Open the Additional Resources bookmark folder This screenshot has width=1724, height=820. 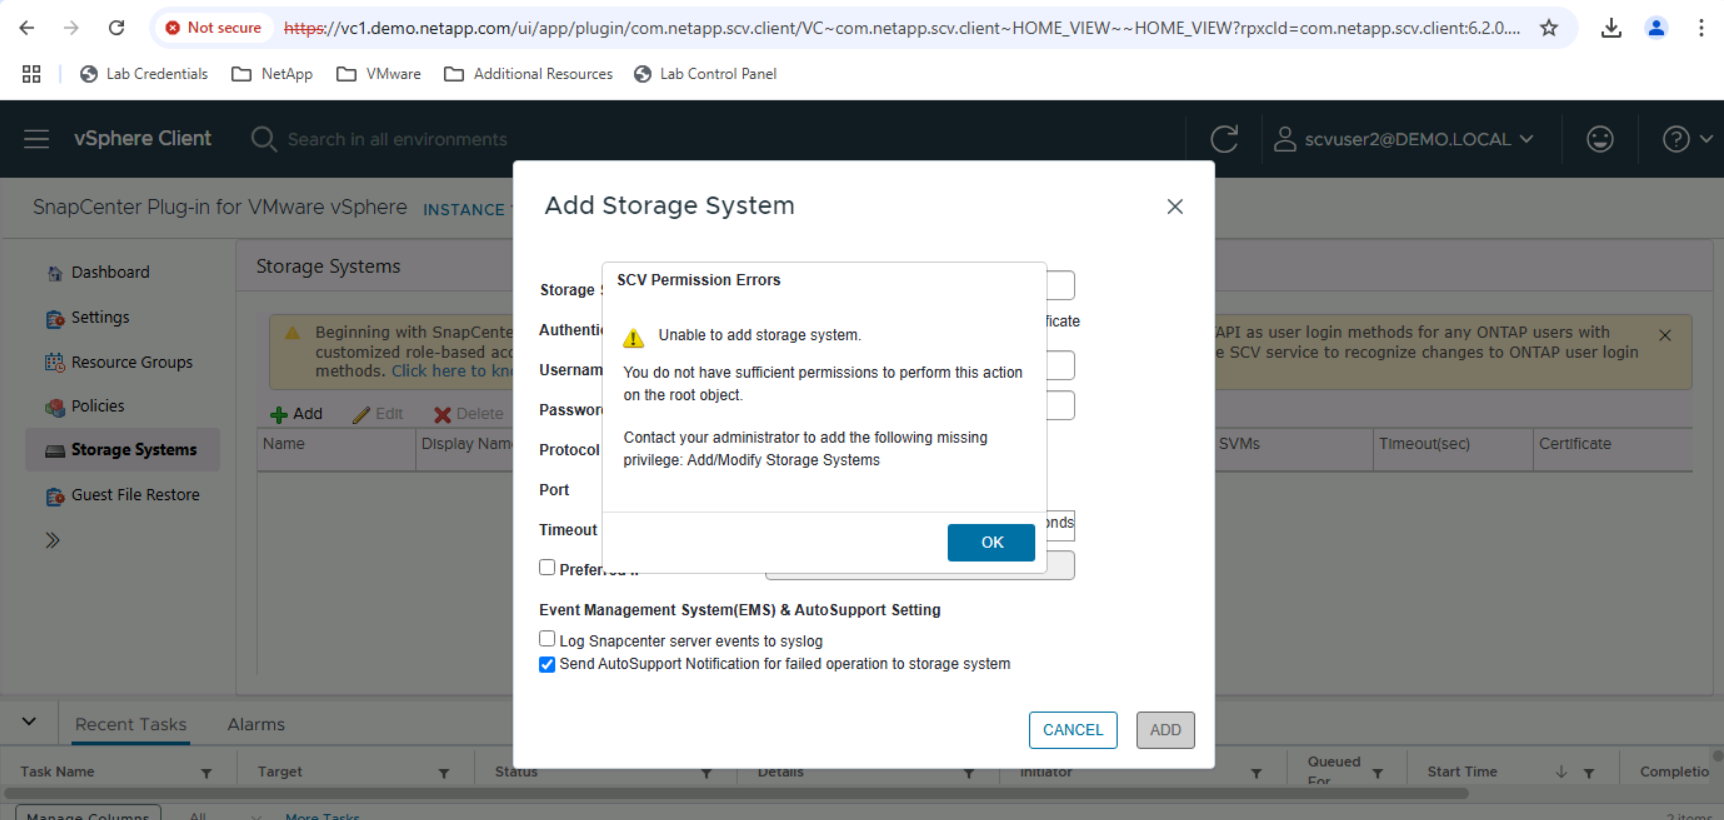coord(528,74)
